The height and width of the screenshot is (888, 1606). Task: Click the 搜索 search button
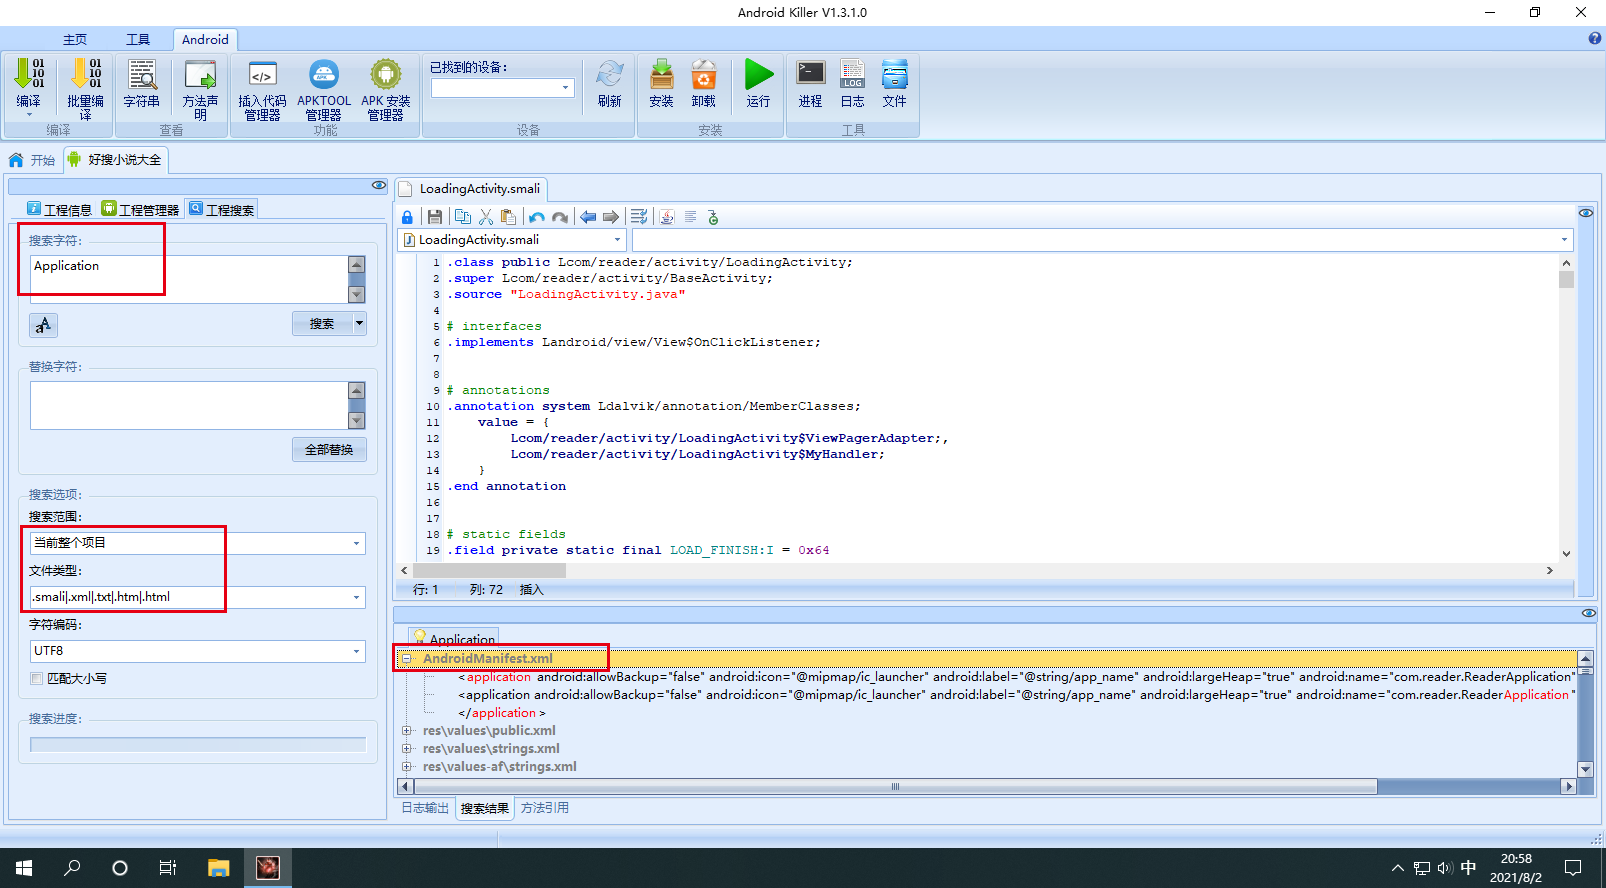point(322,323)
